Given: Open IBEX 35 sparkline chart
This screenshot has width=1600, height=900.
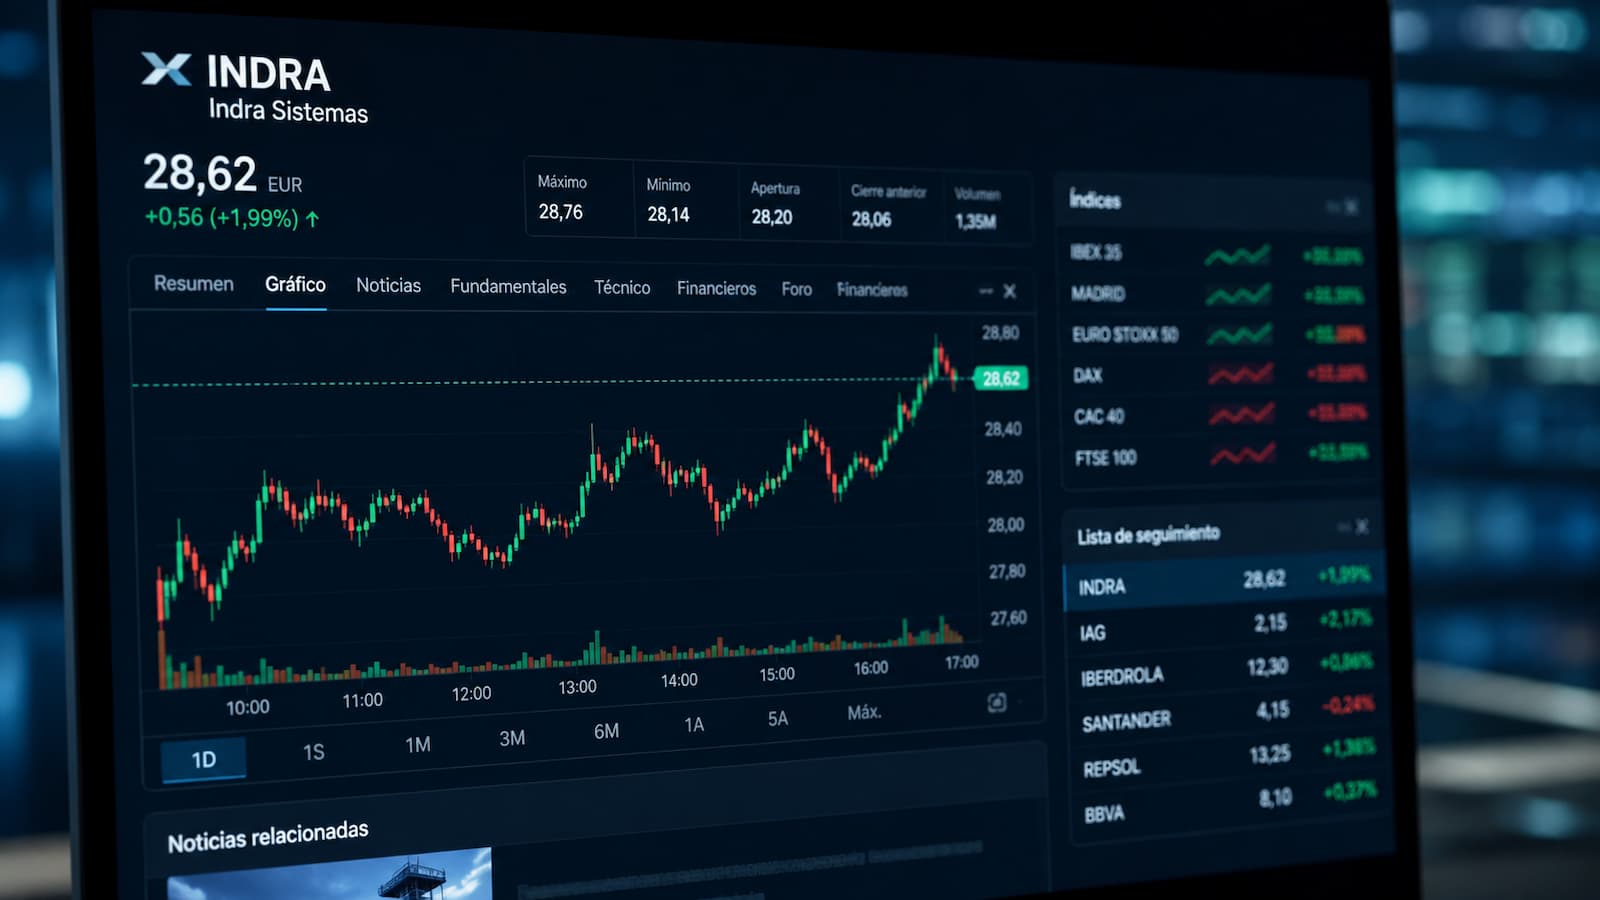Looking at the screenshot, I should coord(1237,255).
